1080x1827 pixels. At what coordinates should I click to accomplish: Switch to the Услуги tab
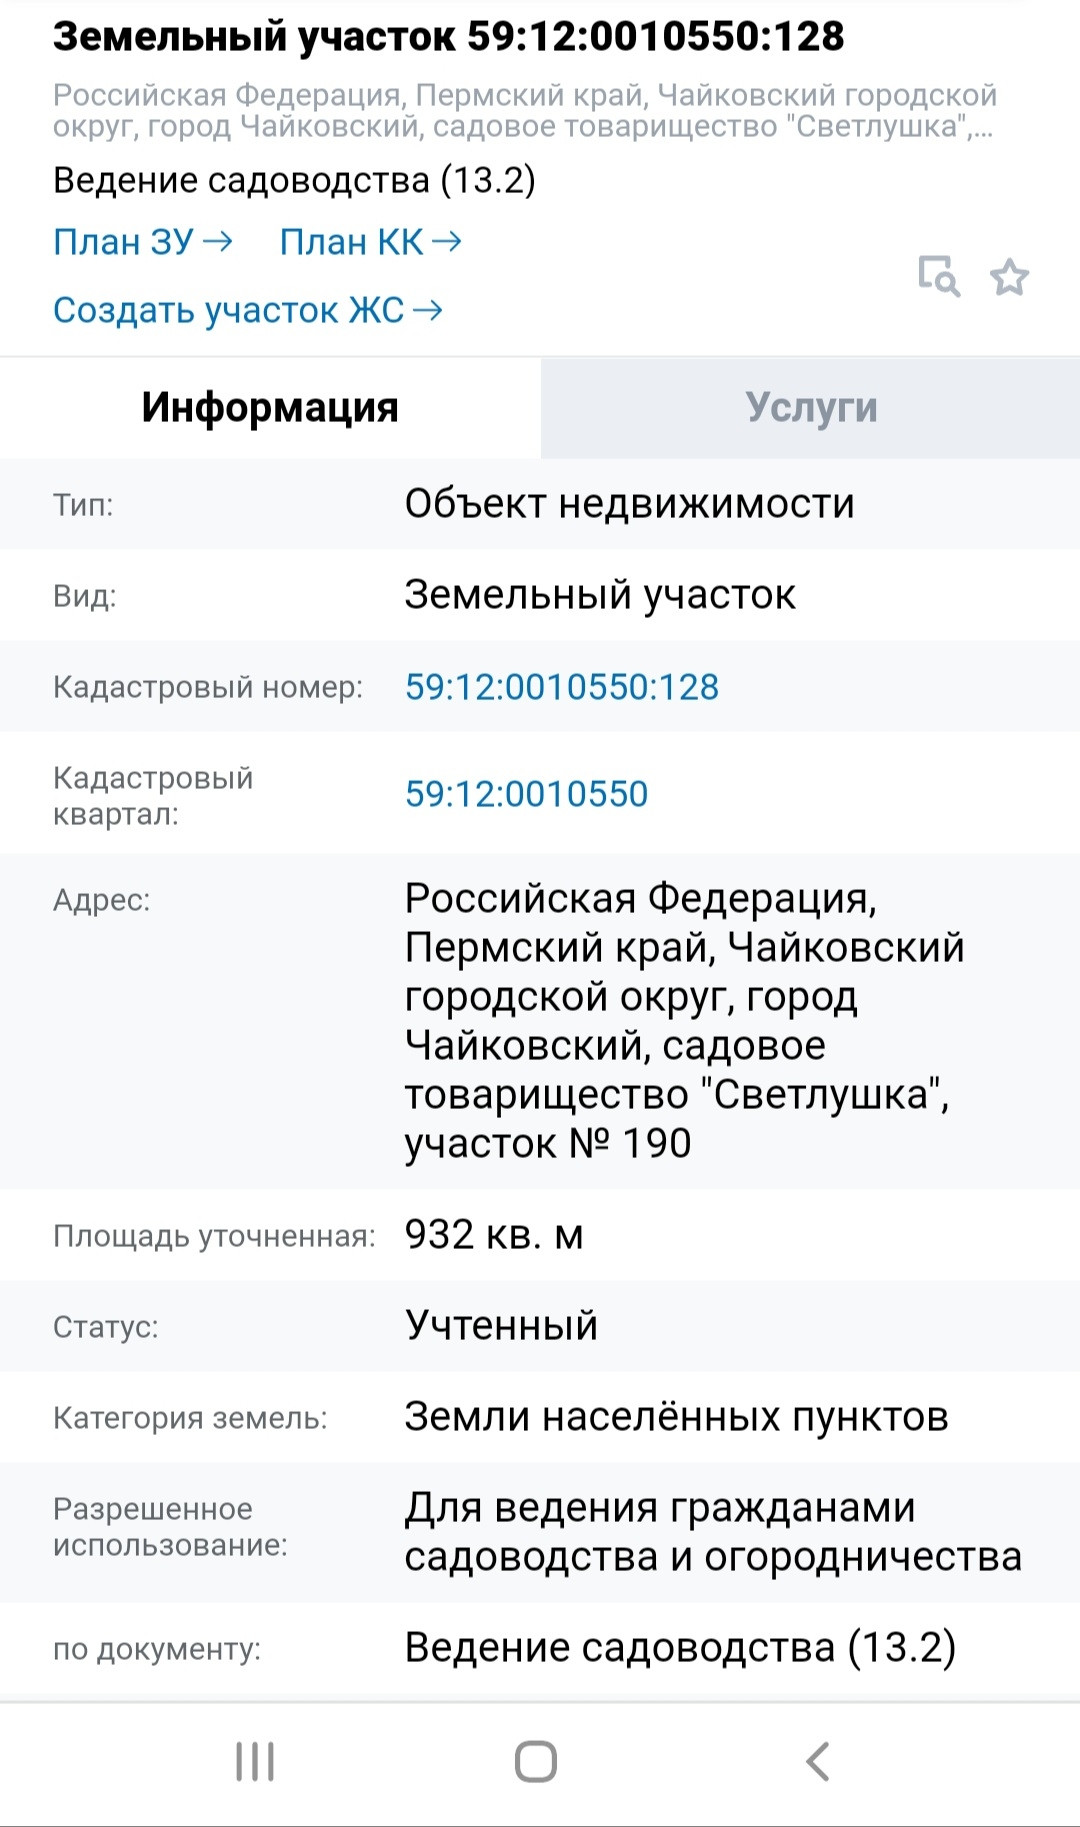(x=811, y=408)
